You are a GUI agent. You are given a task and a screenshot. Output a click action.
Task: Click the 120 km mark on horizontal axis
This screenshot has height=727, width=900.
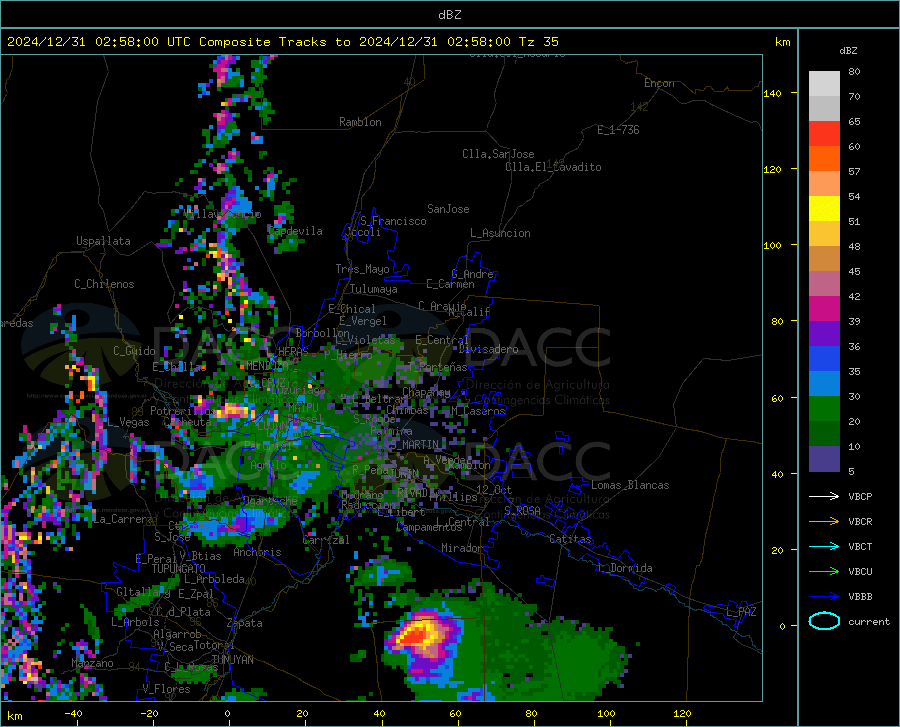tap(682, 713)
